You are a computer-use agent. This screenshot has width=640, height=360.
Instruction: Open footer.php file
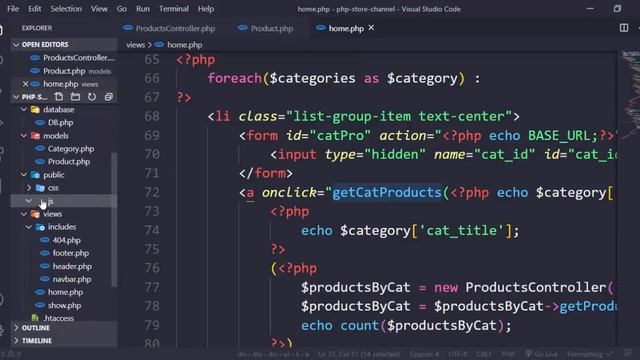pos(70,253)
